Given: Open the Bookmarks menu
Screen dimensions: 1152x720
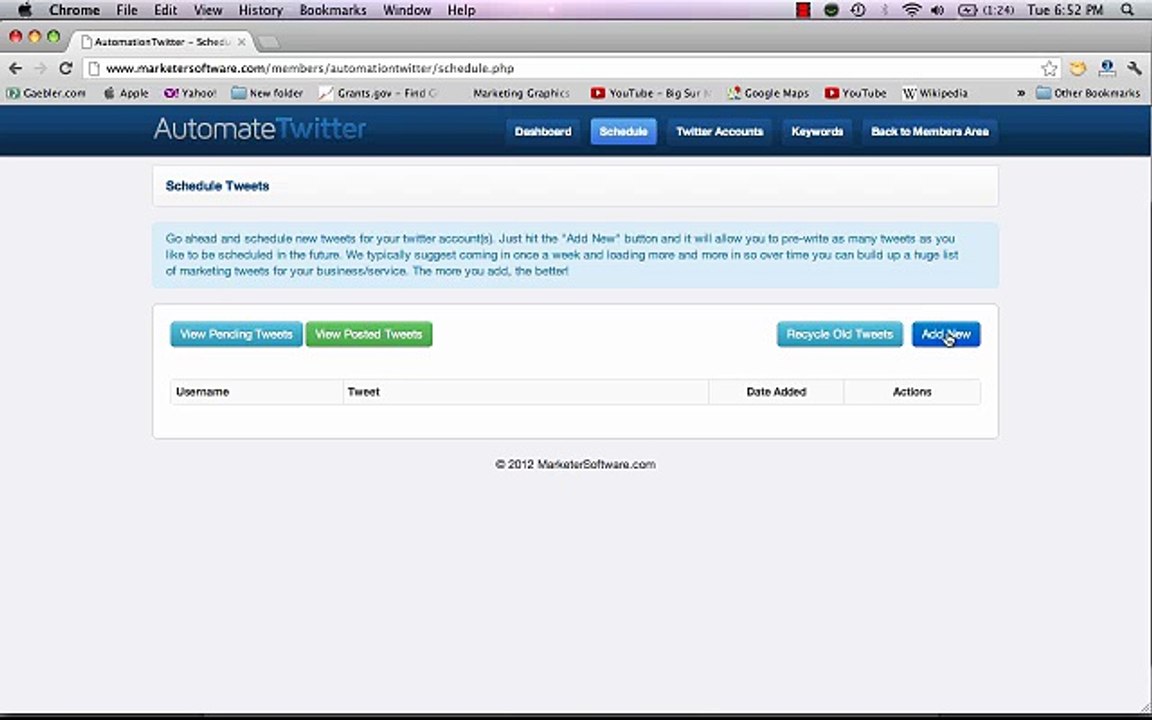Looking at the screenshot, I should click(x=333, y=10).
